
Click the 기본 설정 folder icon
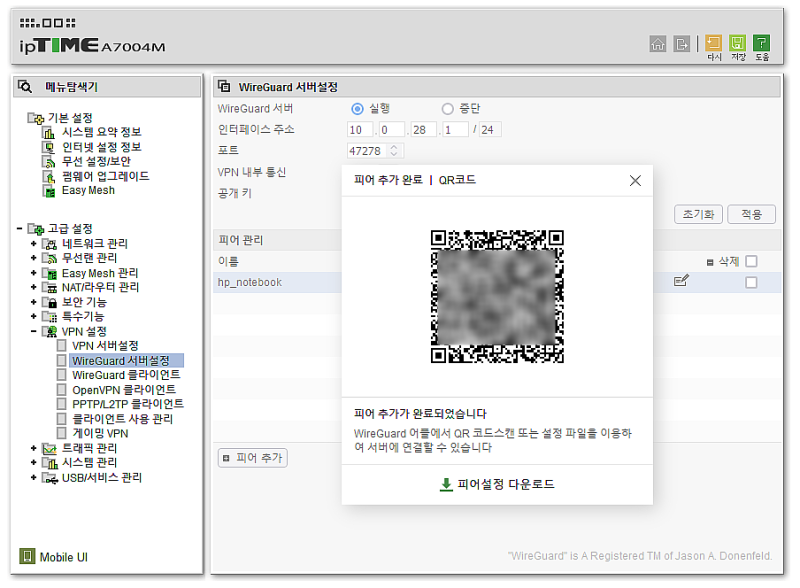coord(36,118)
